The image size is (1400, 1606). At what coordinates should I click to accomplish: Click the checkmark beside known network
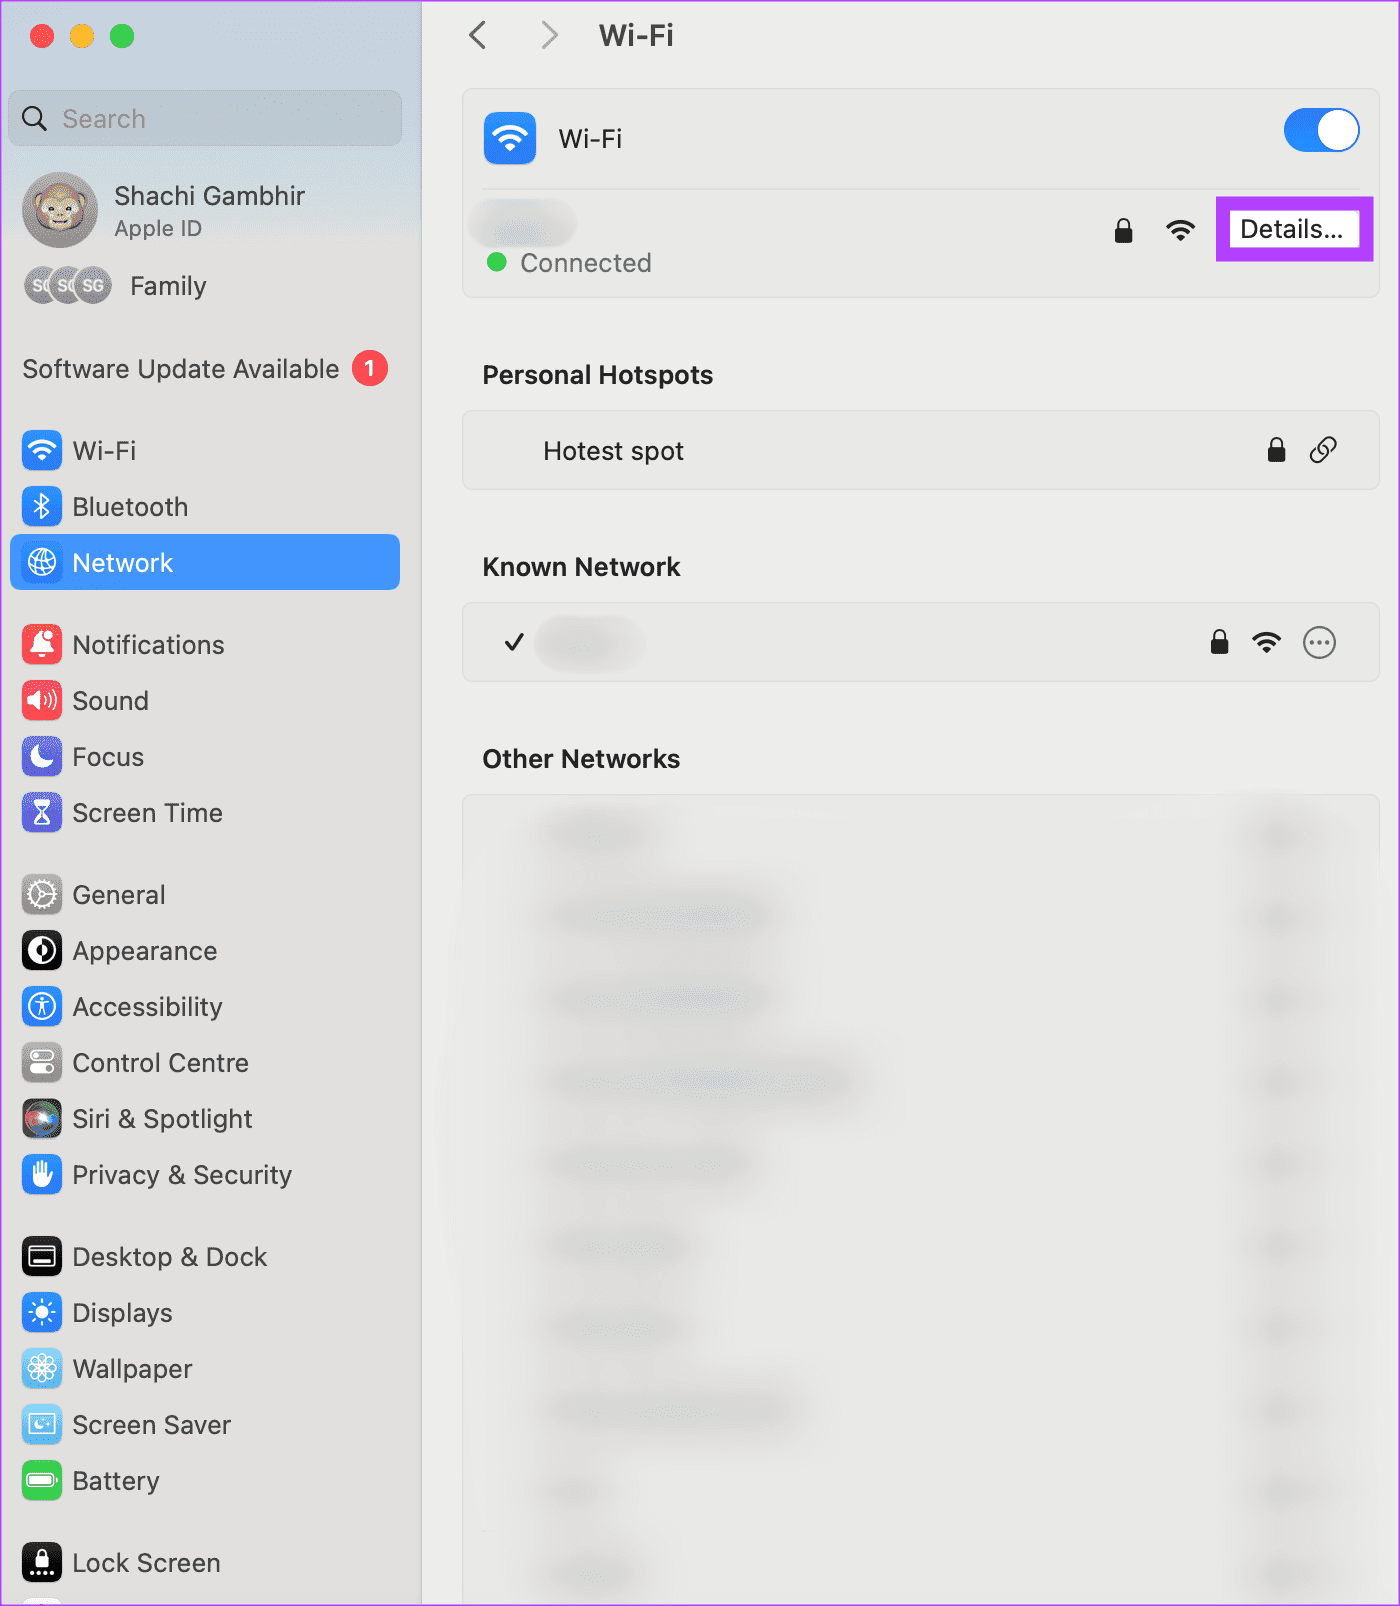click(514, 642)
